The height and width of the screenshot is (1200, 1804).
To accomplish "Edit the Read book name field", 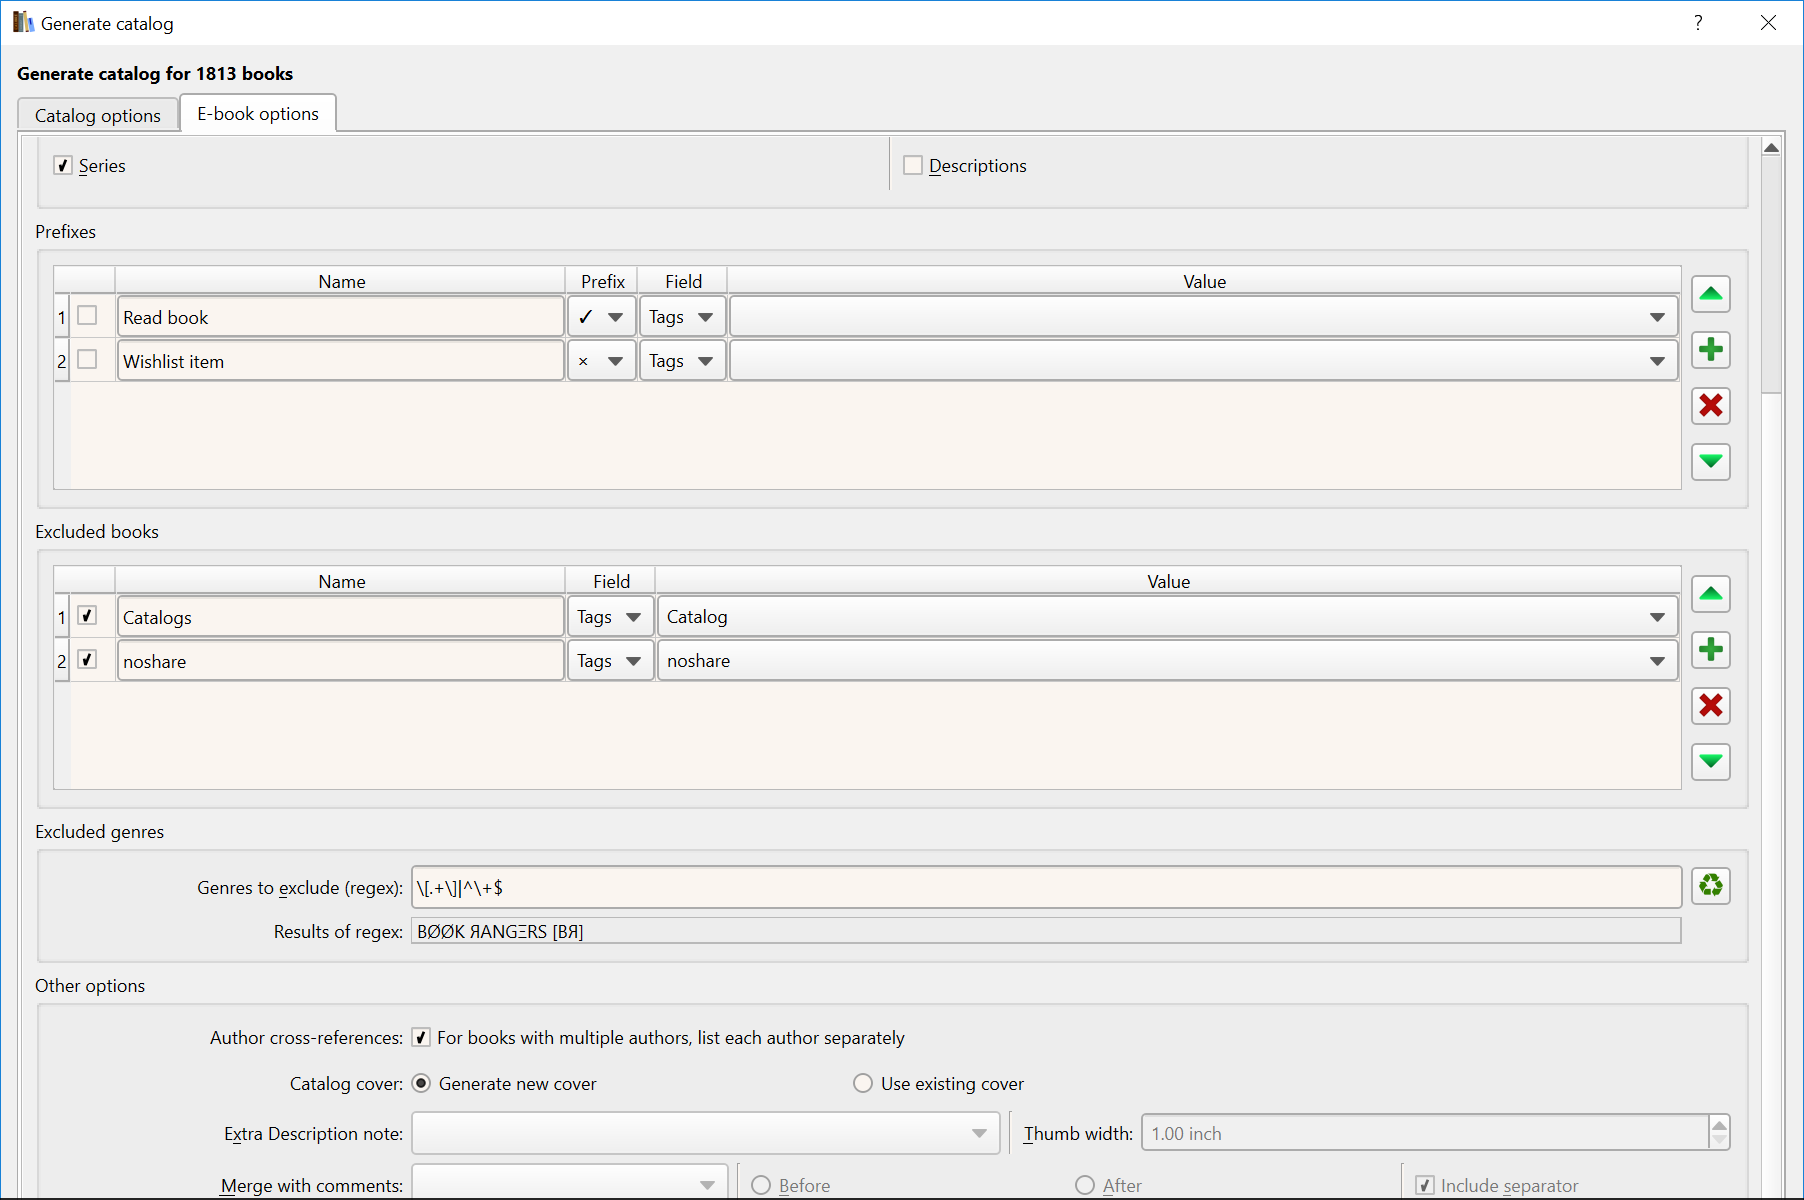I will [341, 317].
